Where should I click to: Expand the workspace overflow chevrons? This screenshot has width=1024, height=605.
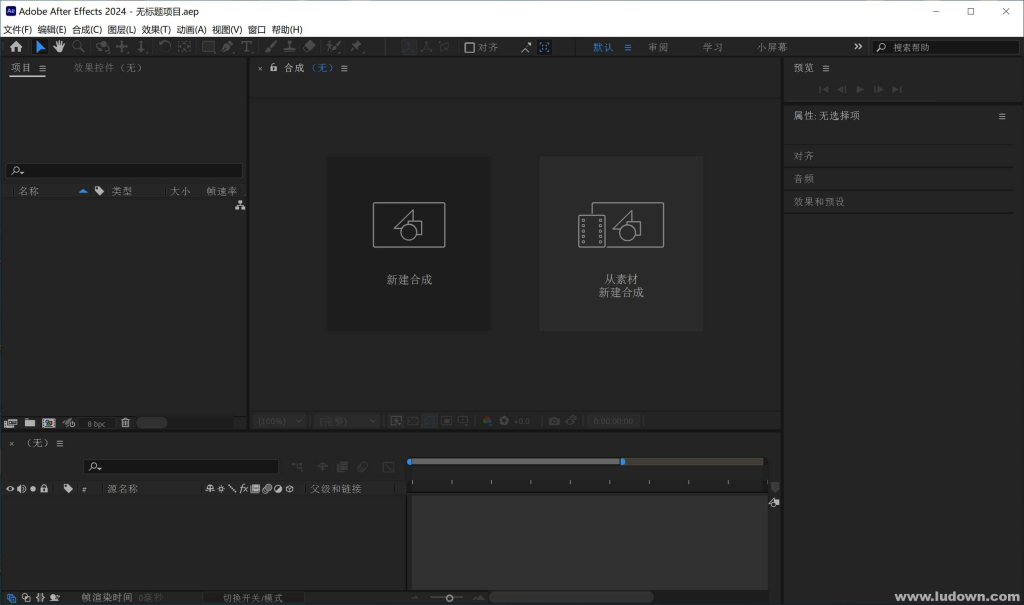858,46
